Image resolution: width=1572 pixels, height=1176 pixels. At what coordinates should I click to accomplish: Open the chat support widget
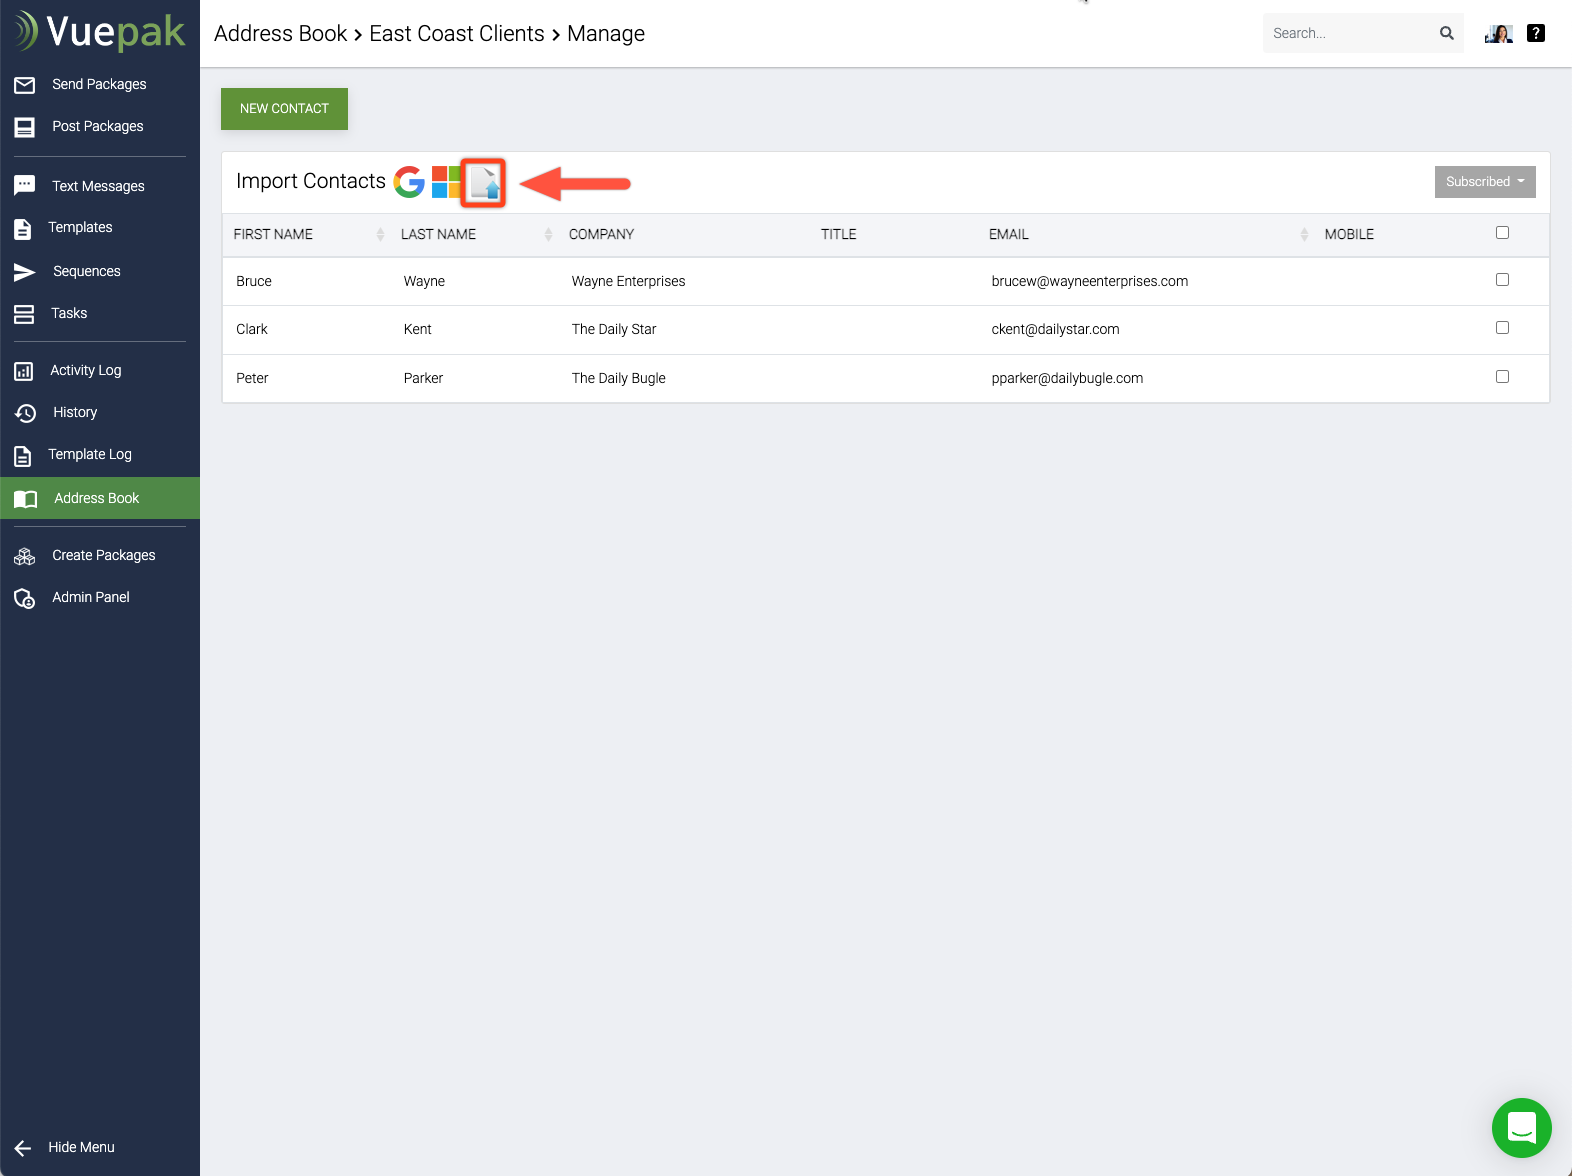pyautogui.click(x=1521, y=1127)
